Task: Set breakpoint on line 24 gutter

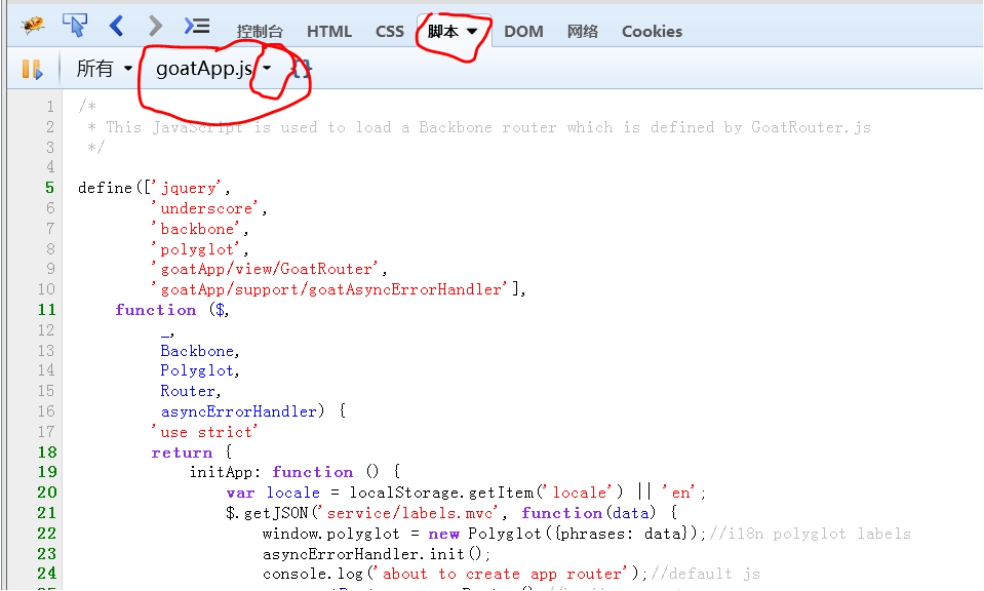Action: (47, 573)
